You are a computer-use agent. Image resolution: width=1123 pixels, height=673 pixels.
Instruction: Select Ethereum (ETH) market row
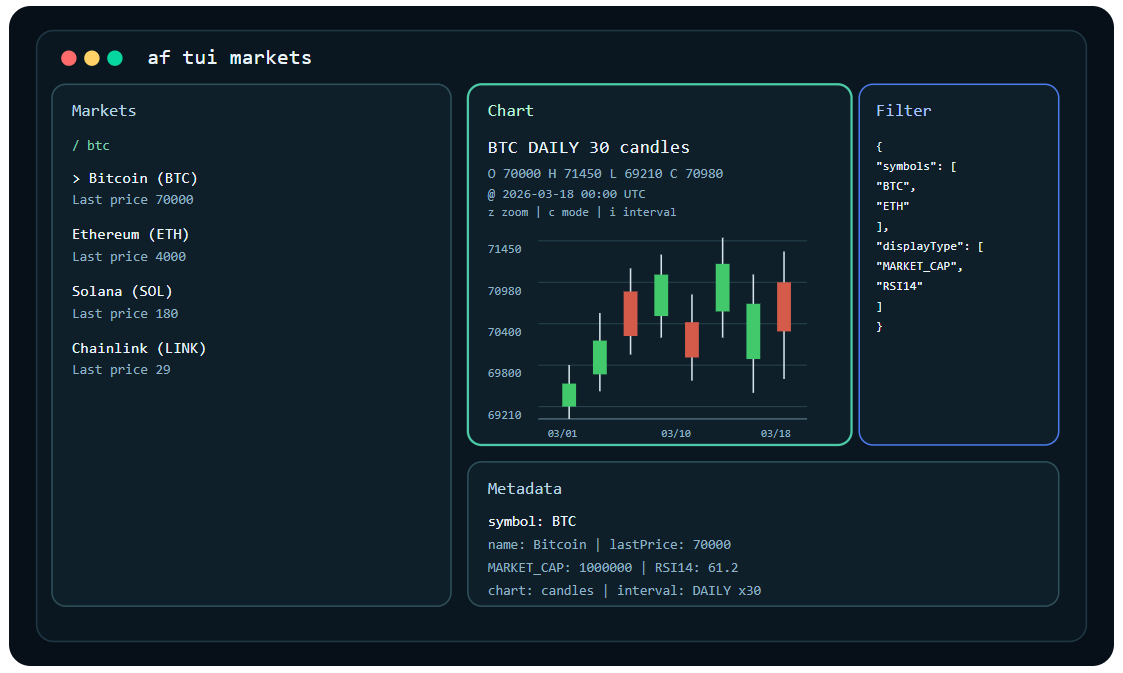pos(130,235)
